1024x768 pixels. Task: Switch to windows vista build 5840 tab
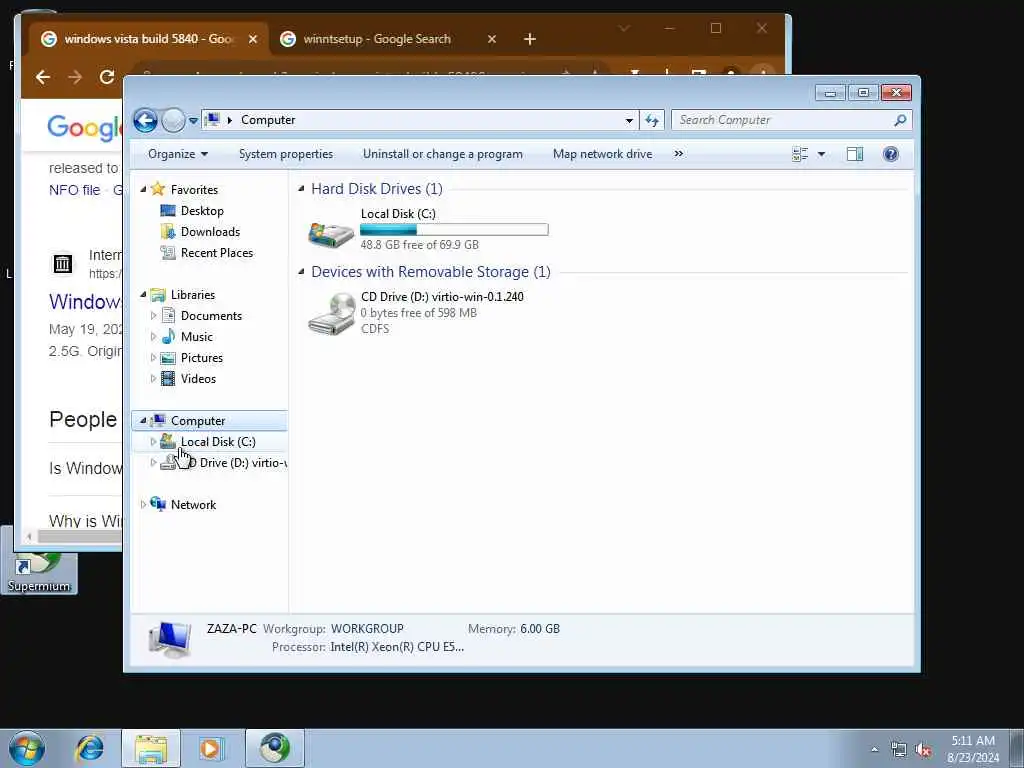point(149,39)
